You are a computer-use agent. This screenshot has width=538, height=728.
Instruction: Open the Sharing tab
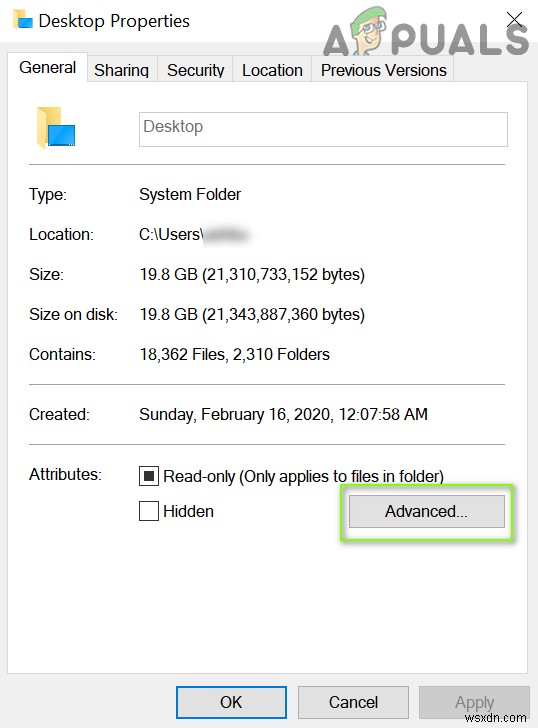pyautogui.click(x=122, y=70)
